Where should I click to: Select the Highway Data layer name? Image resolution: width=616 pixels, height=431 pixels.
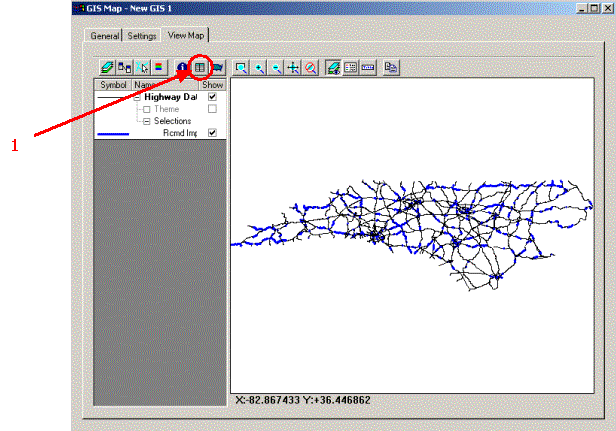pos(170,97)
